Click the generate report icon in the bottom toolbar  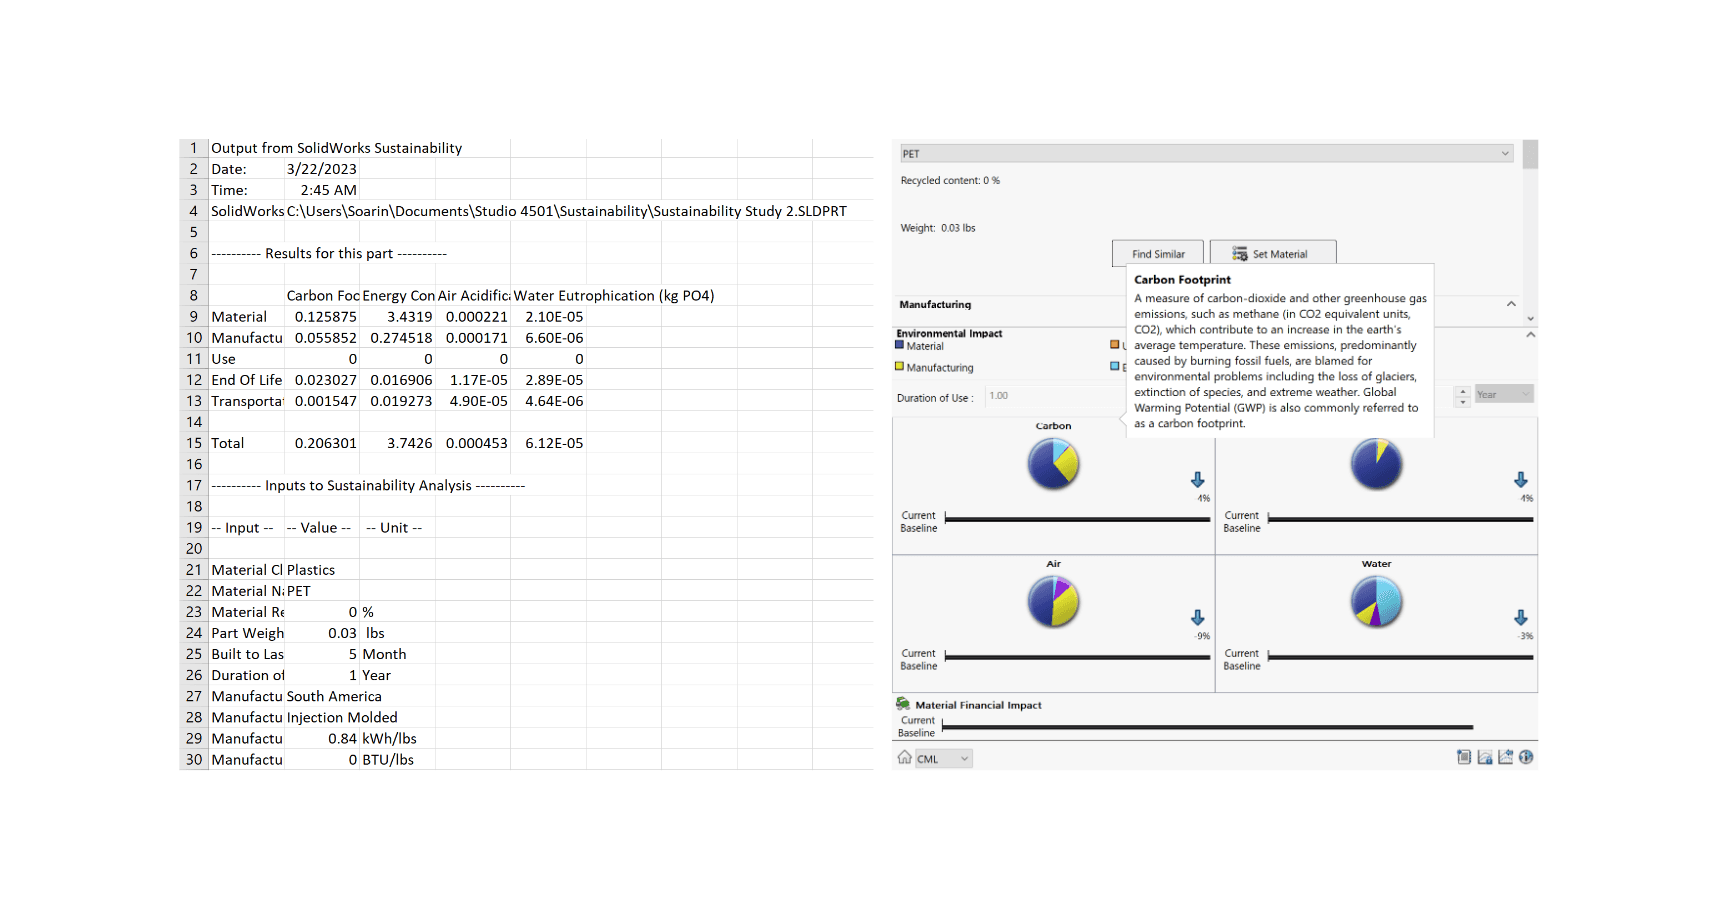pyautogui.click(x=1464, y=757)
